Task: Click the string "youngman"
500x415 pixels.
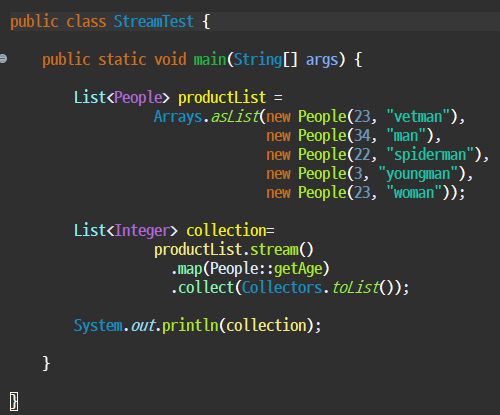Action: pyautogui.click(x=418, y=174)
